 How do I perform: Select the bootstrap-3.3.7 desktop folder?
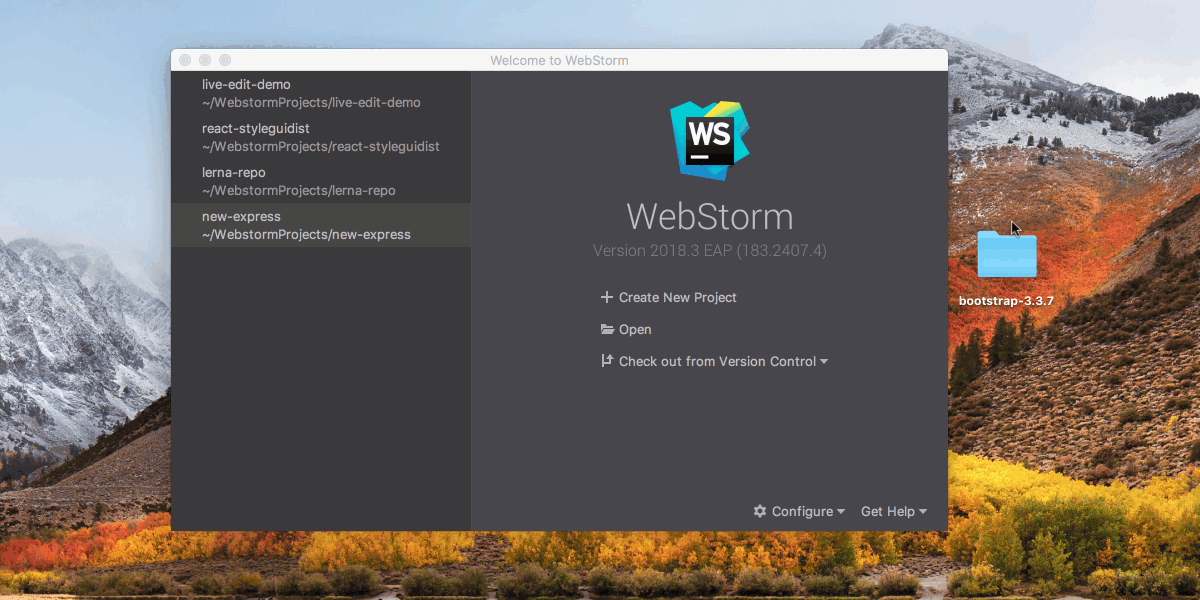[x=1007, y=254]
